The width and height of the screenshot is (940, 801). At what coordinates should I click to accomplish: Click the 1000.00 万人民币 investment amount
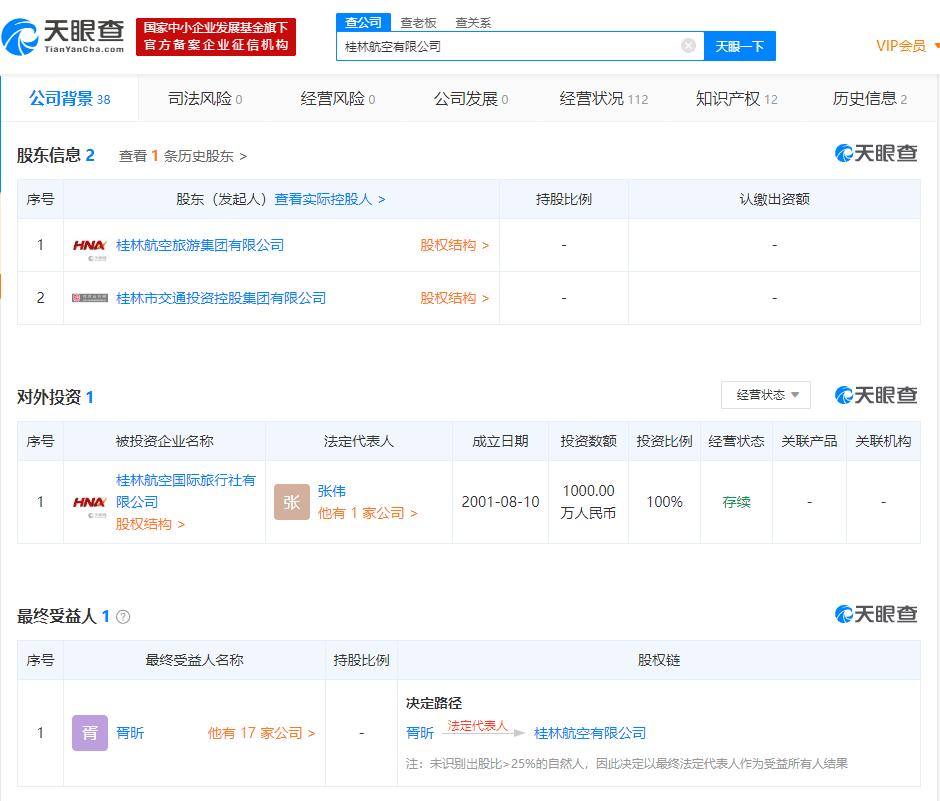pos(588,502)
